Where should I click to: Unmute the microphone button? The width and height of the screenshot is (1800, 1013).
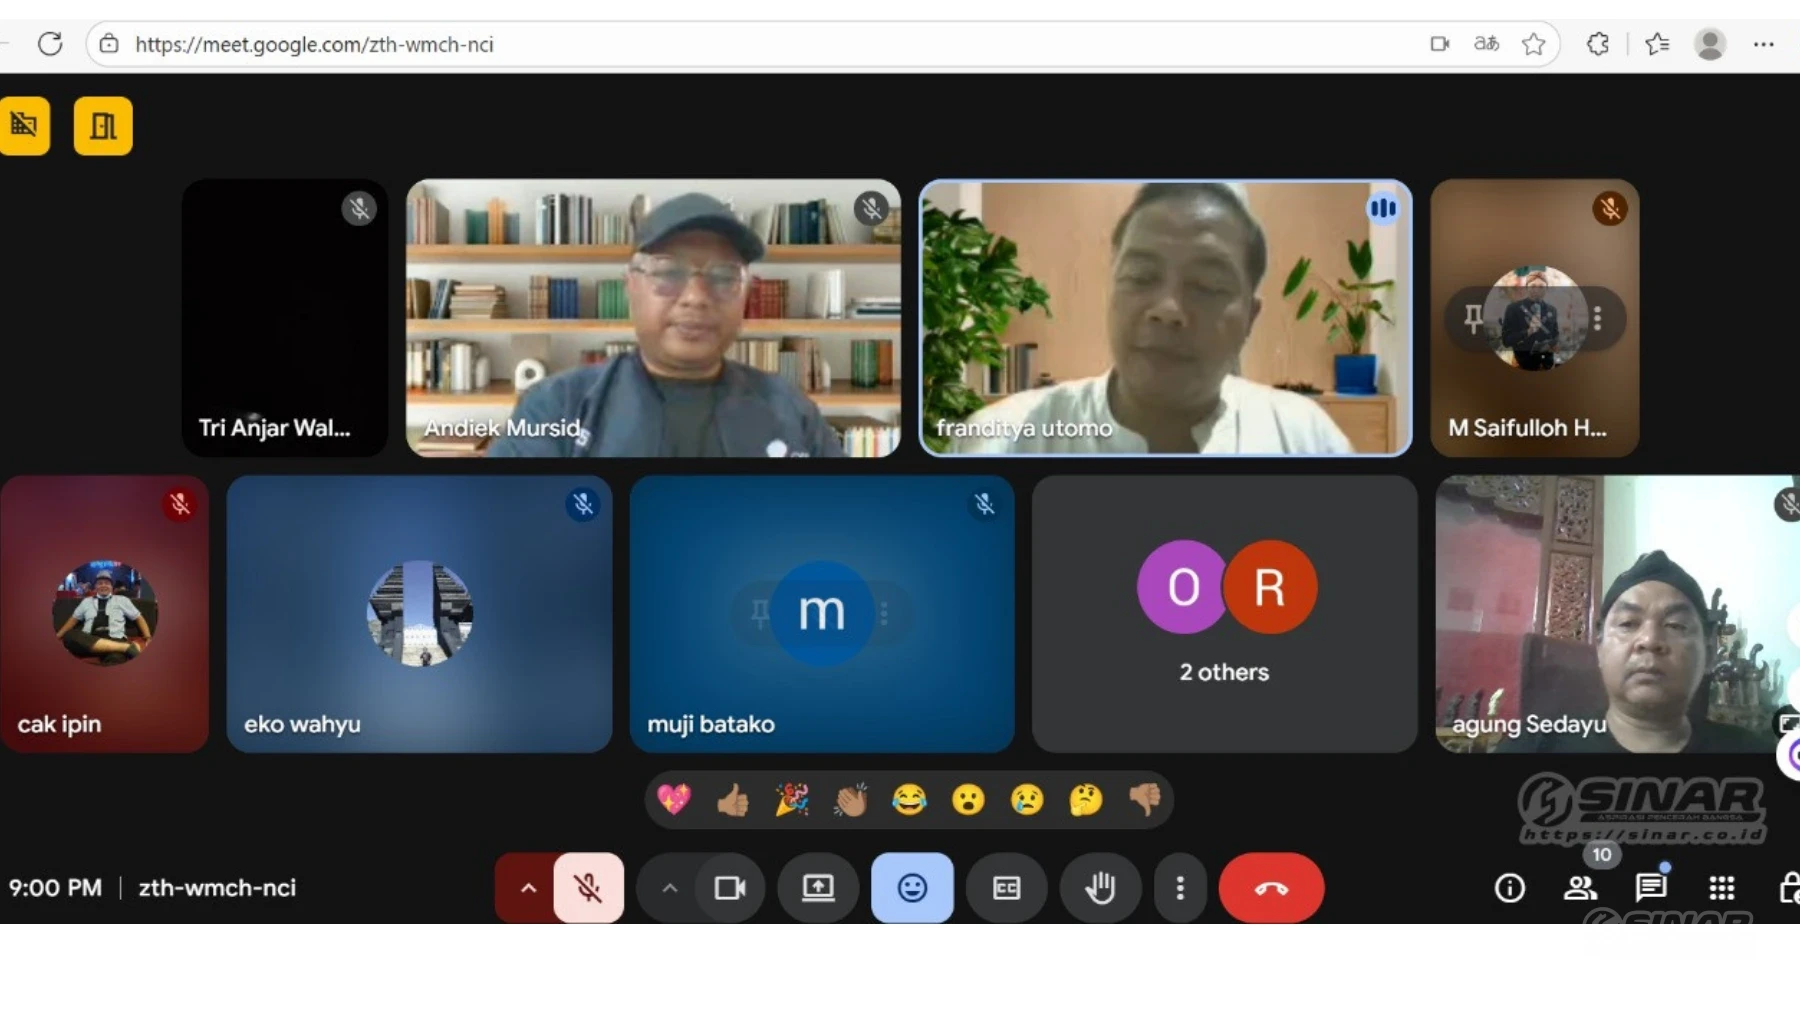click(588, 888)
